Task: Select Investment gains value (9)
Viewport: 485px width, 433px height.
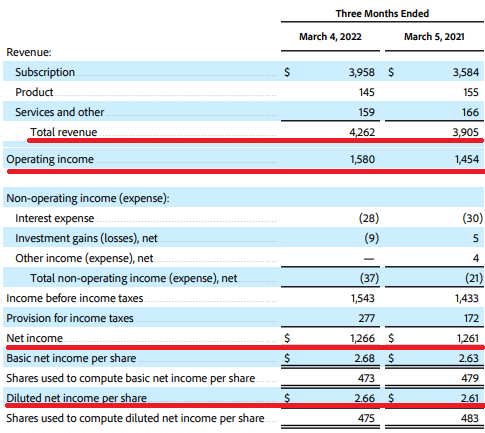Action: coord(372,238)
